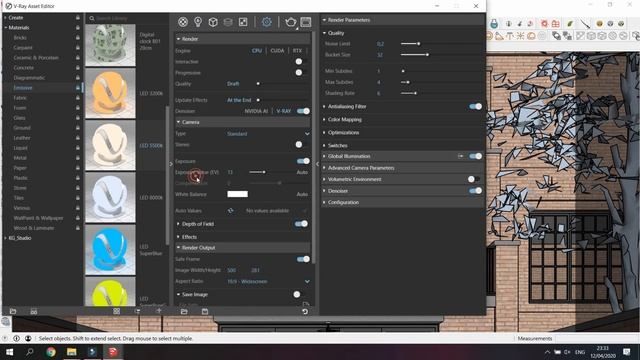
Task: Select the Concrete materials category
Action: 24,68
